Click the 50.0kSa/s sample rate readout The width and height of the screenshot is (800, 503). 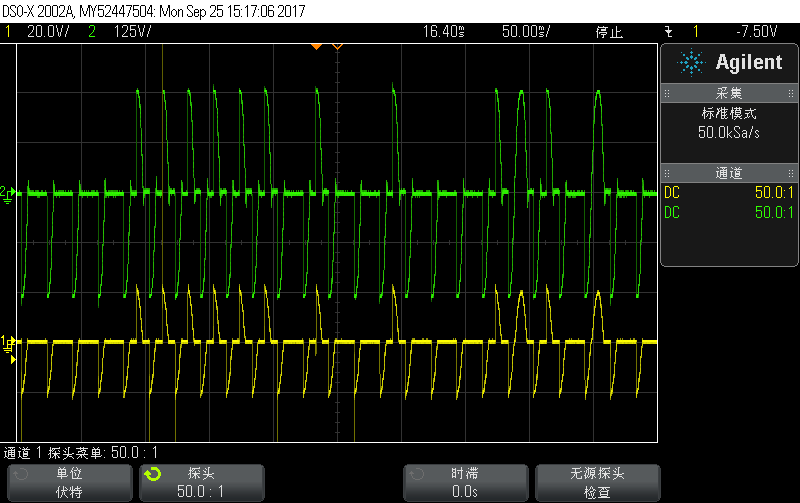coord(729,133)
